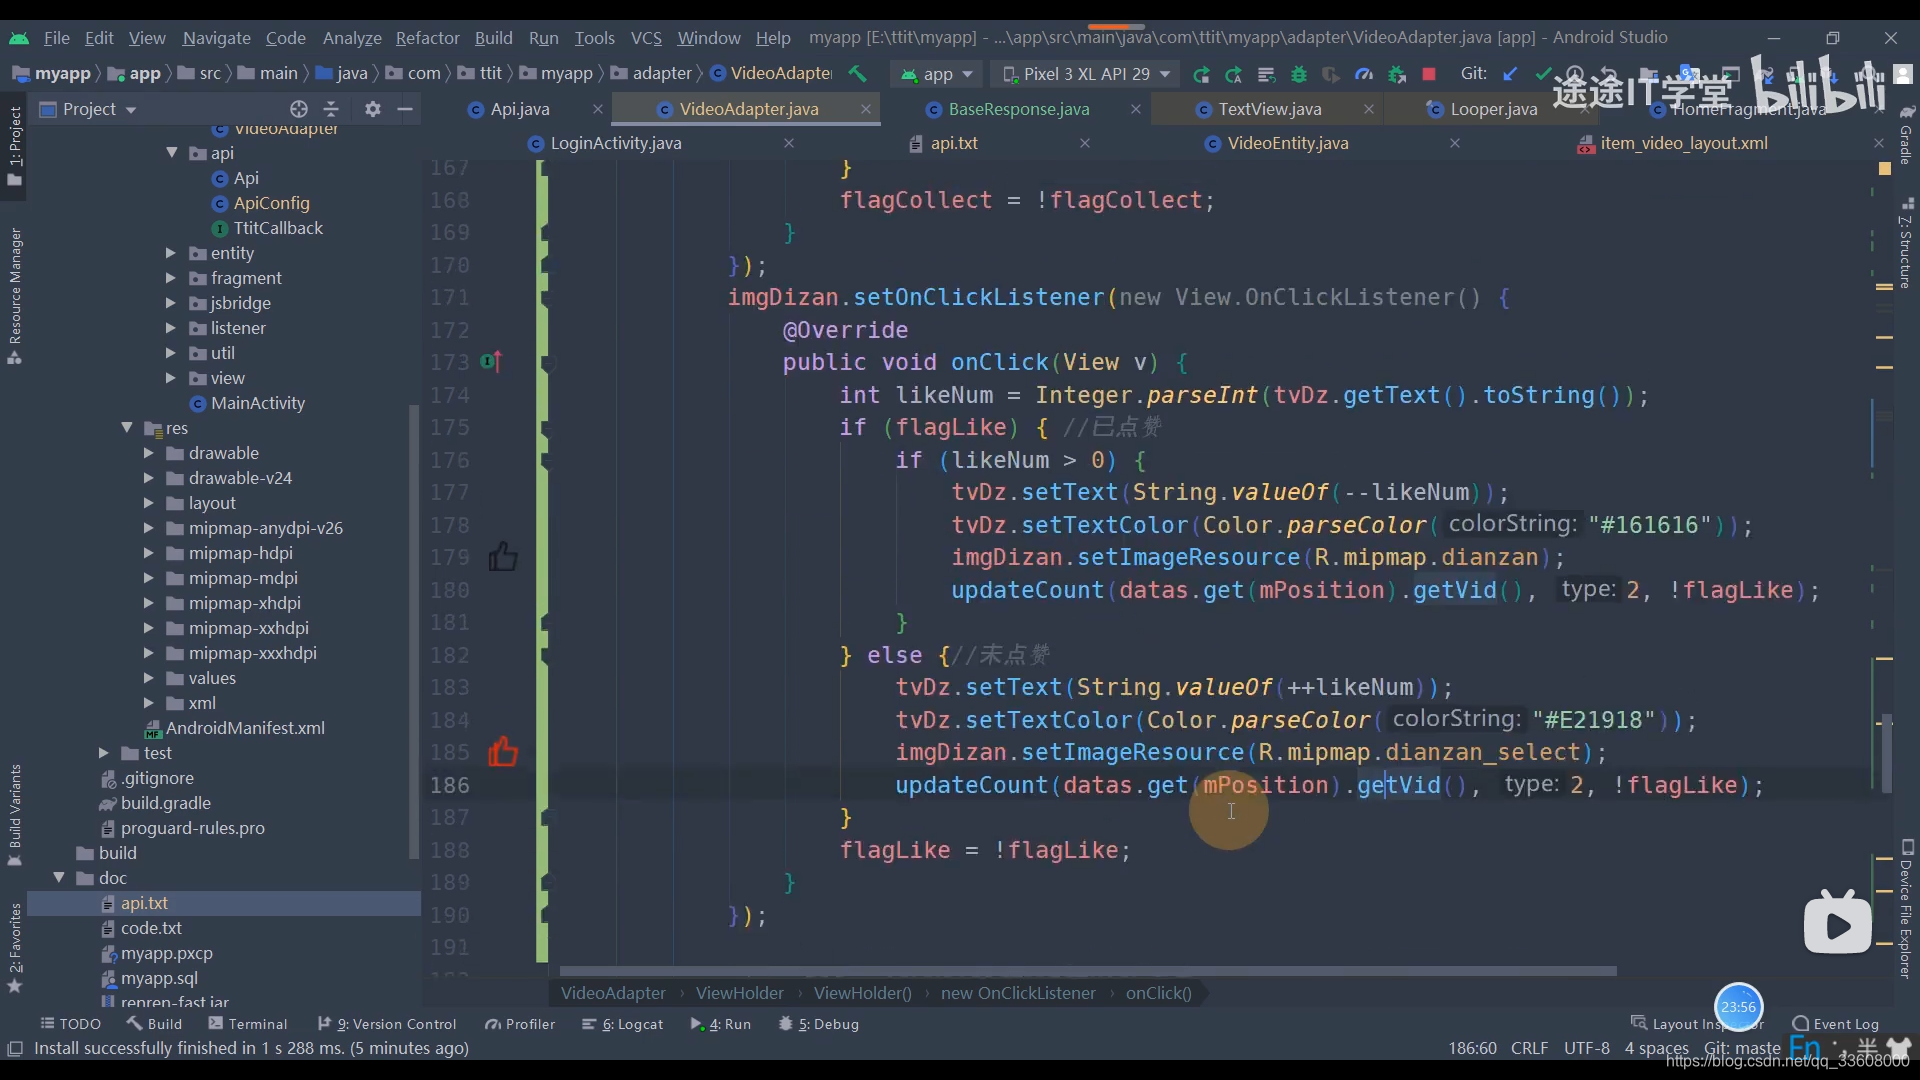Toggle the 2: Favorites side button

(x=14, y=947)
